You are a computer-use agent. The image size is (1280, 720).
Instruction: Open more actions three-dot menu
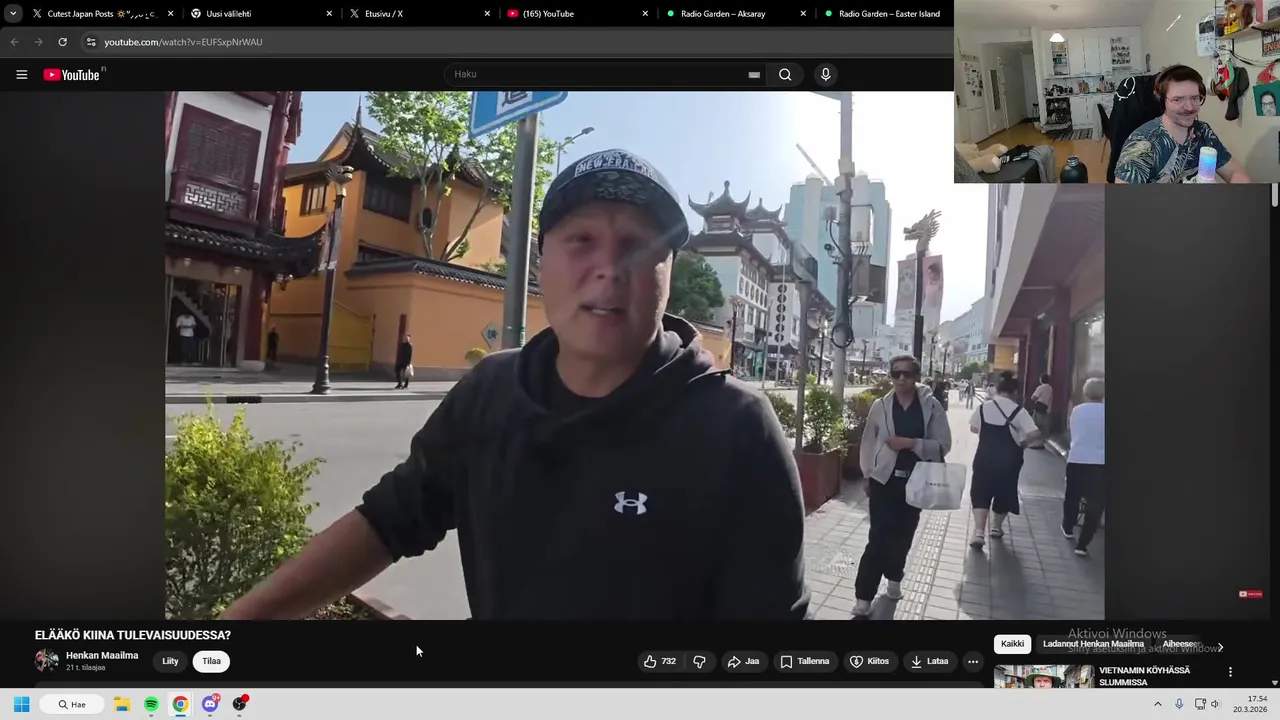[x=973, y=661]
